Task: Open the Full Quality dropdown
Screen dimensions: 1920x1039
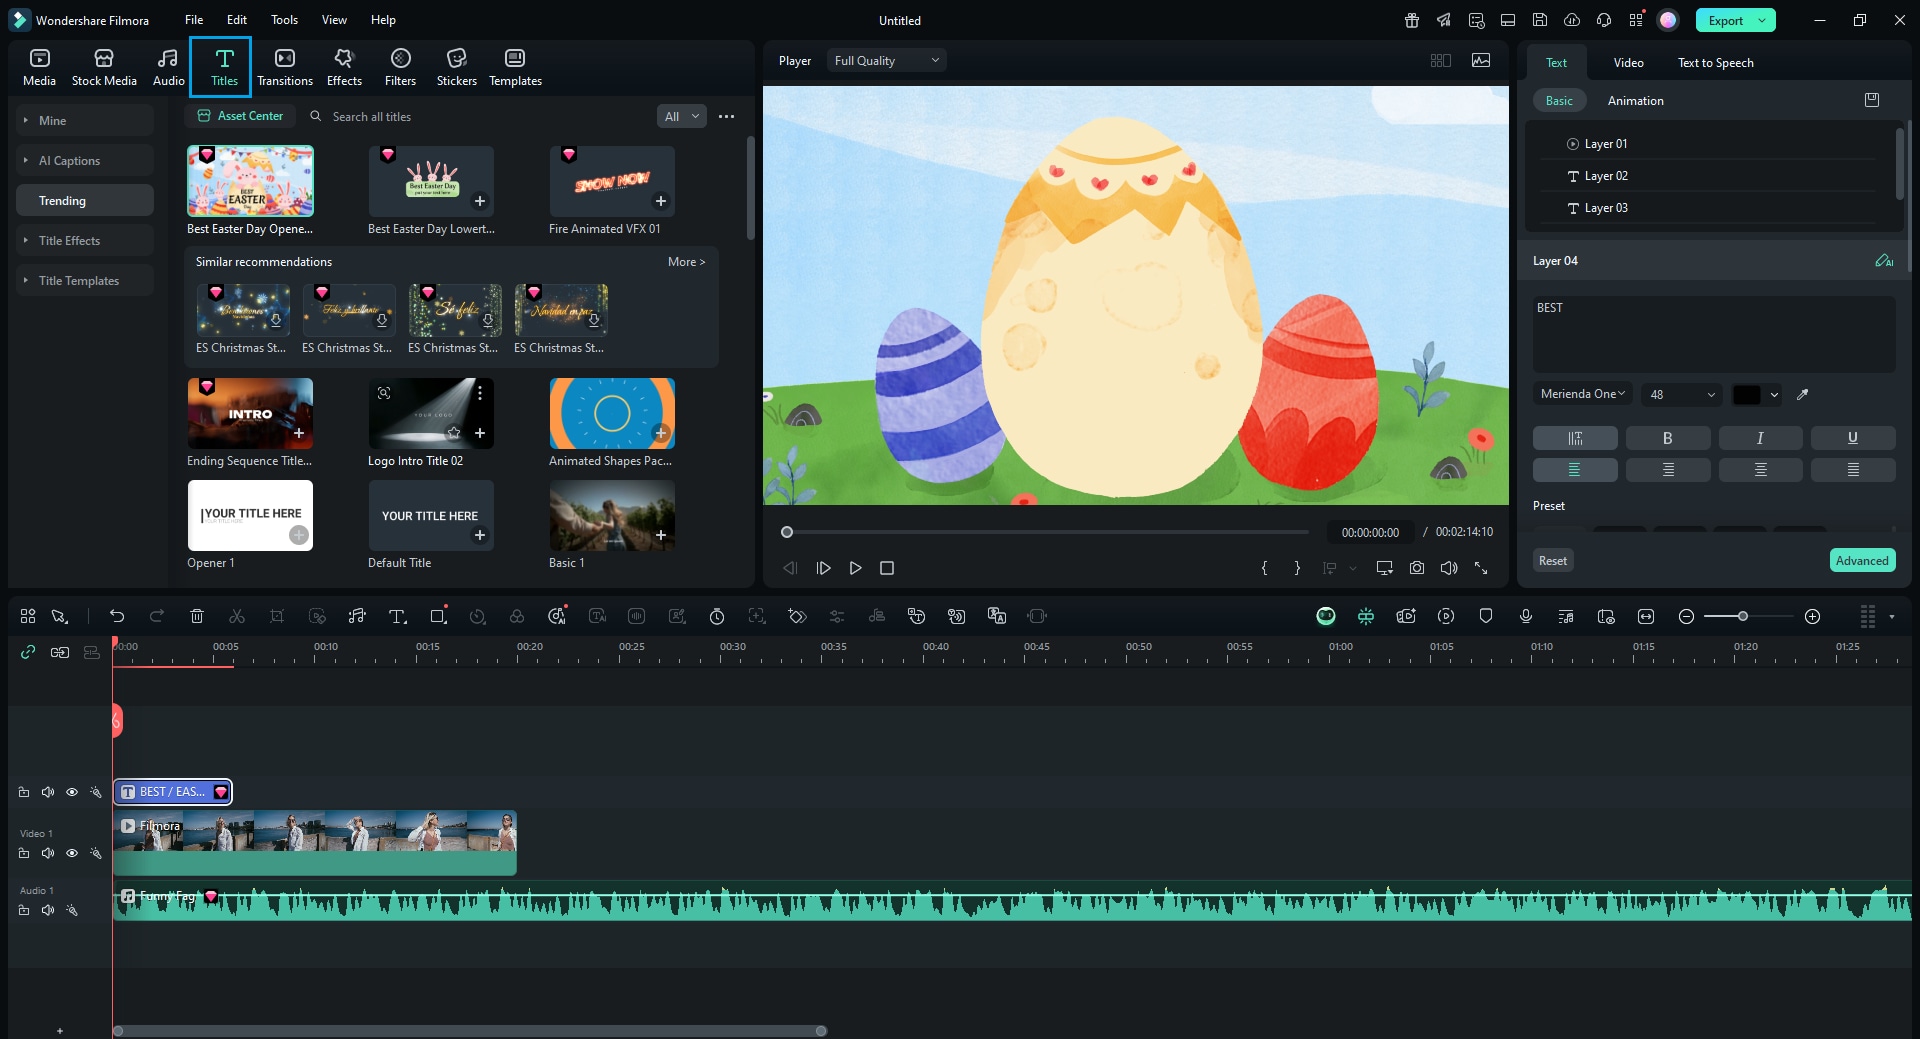Action: point(886,61)
